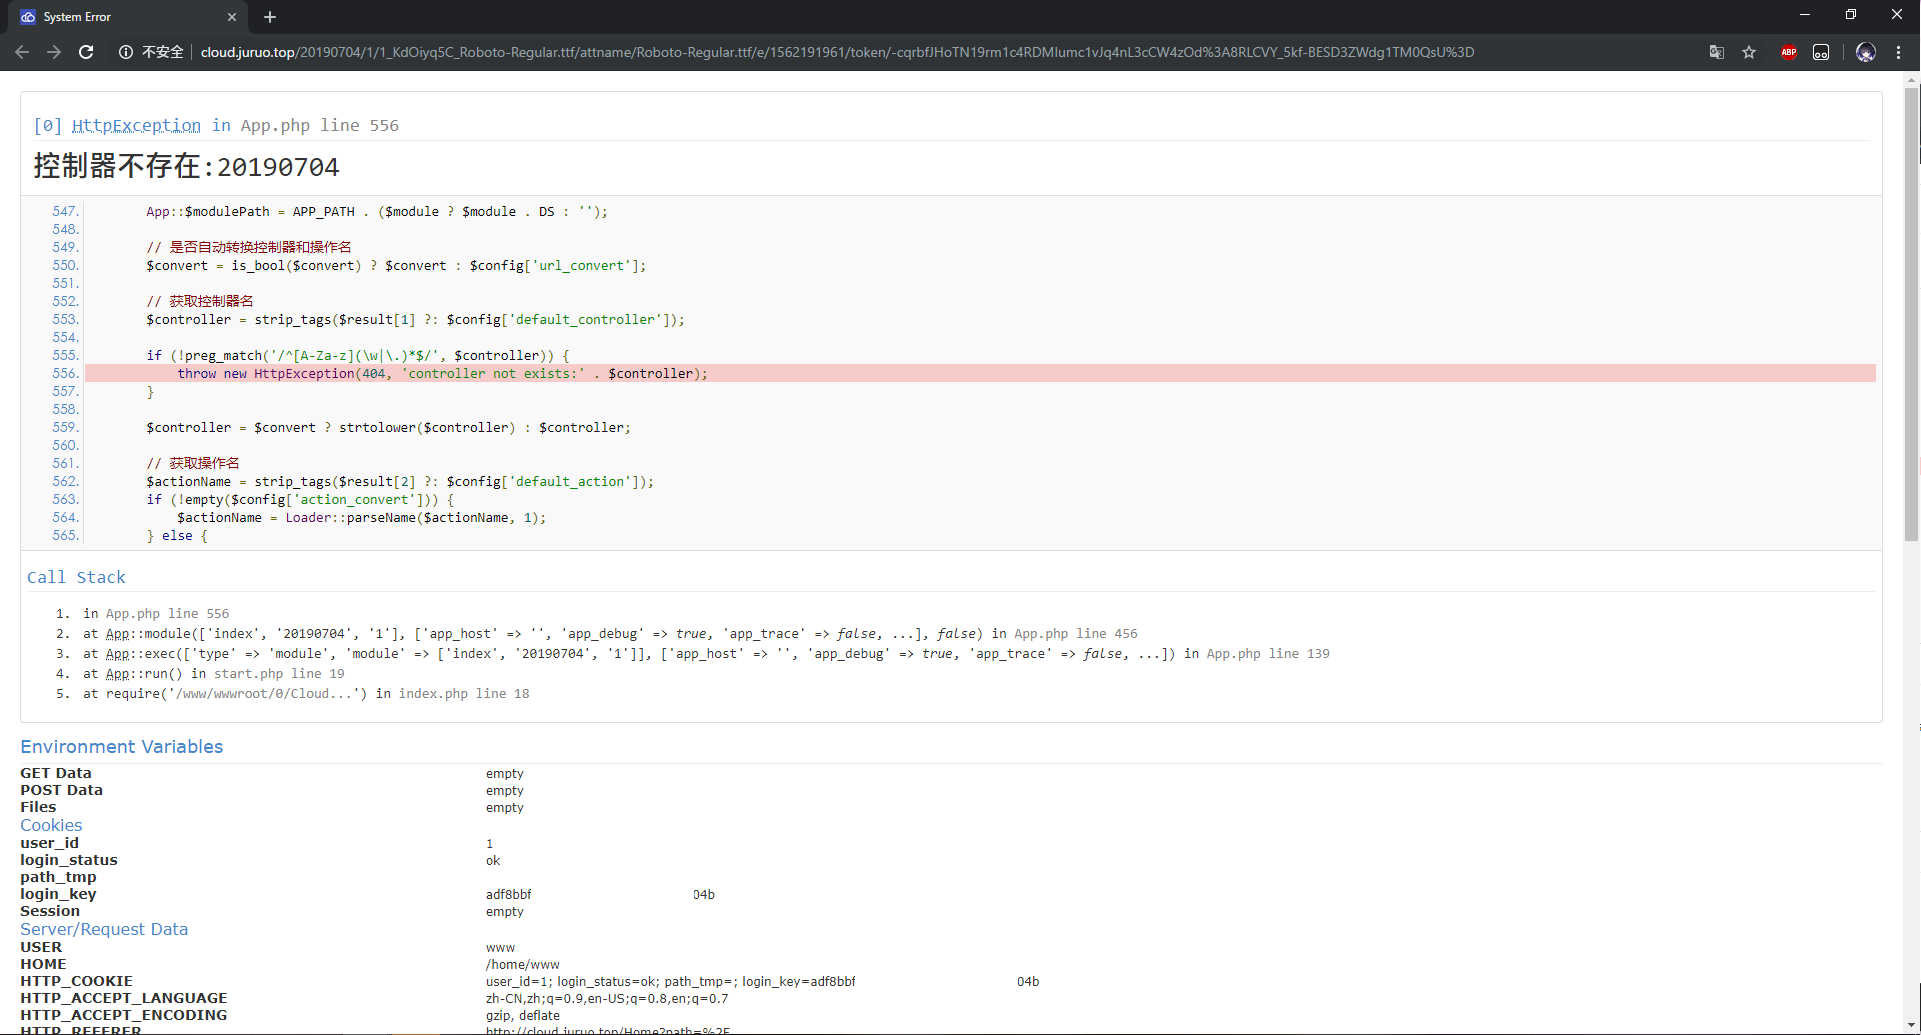Image resolution: width=1921 pixels, height=1035 pixels.
Task: Click App.php line 456 in call stack
Action: [x=1076, y=633]
